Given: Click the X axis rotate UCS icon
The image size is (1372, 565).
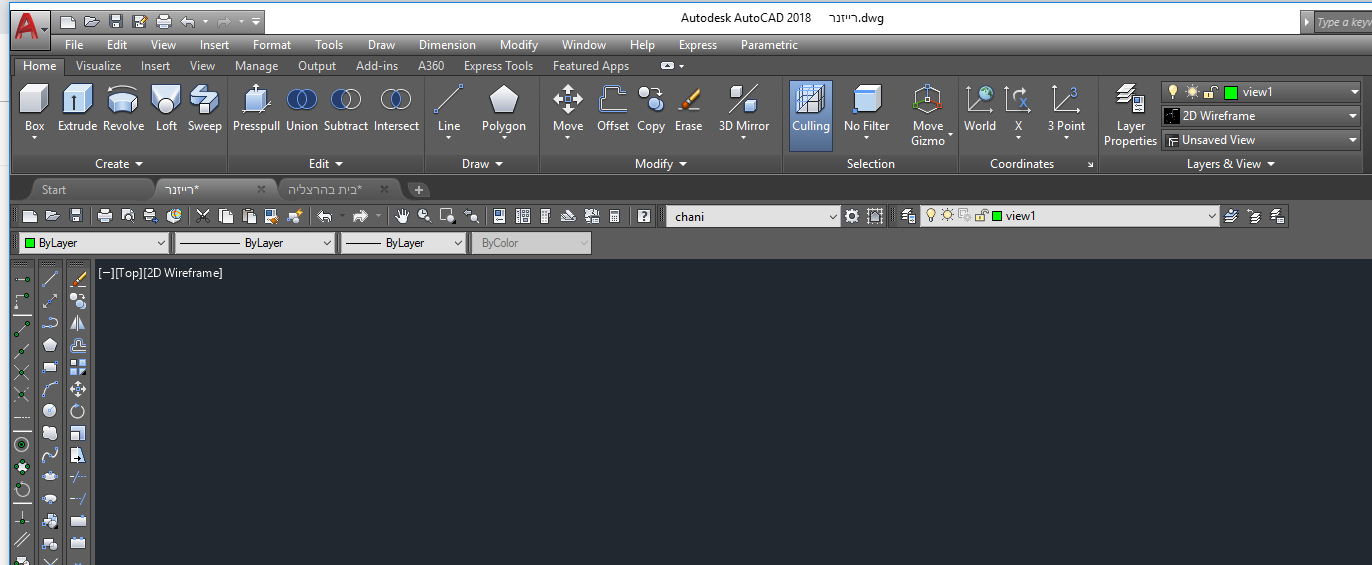Looking at the screenshot, I should [1018, 108].
